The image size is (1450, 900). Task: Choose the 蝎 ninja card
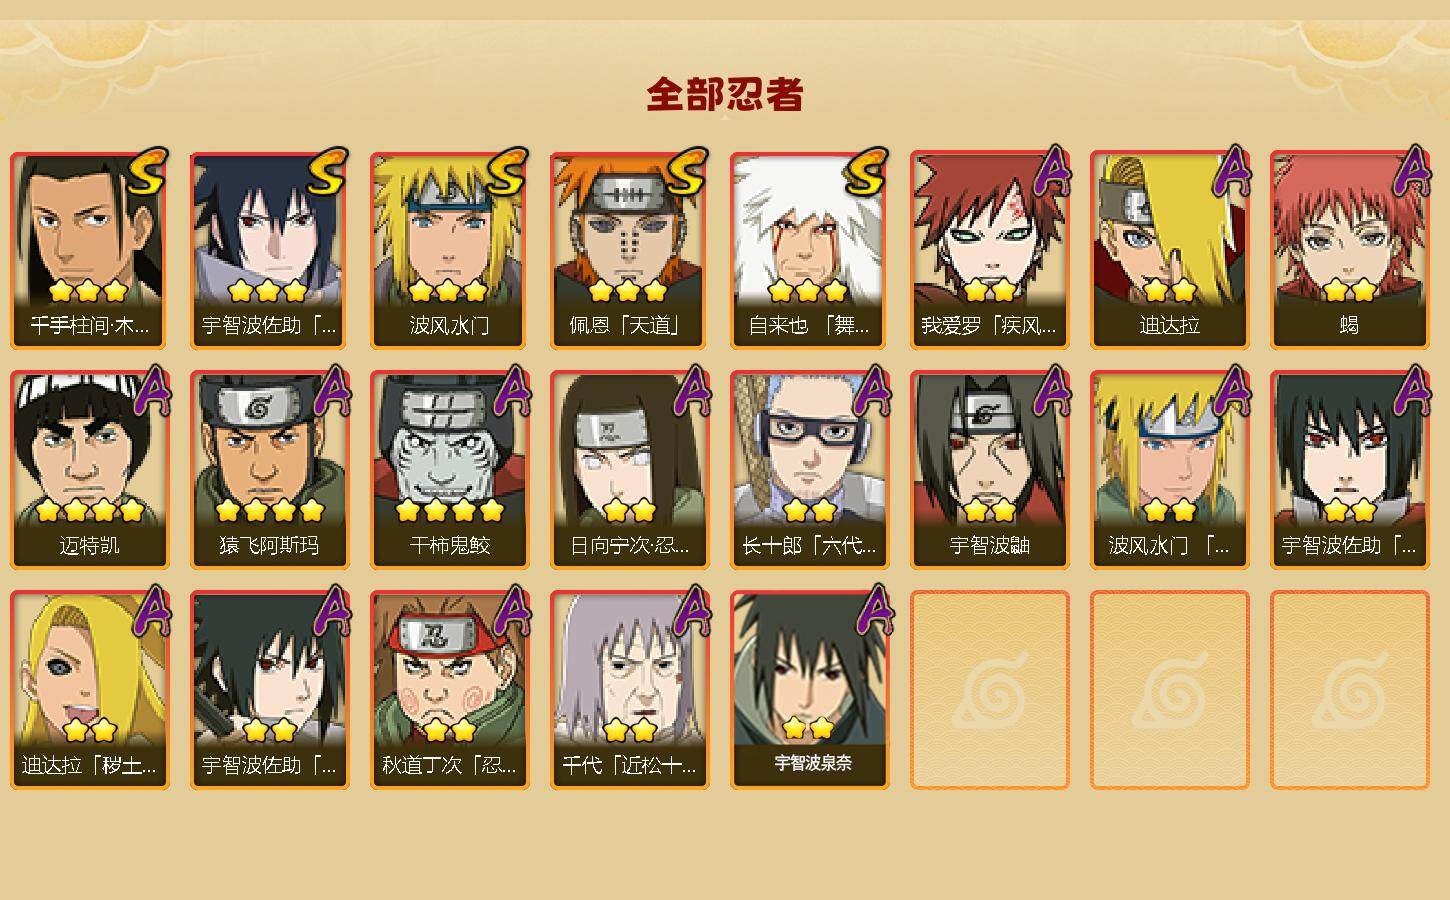(x=1350, y=250)
